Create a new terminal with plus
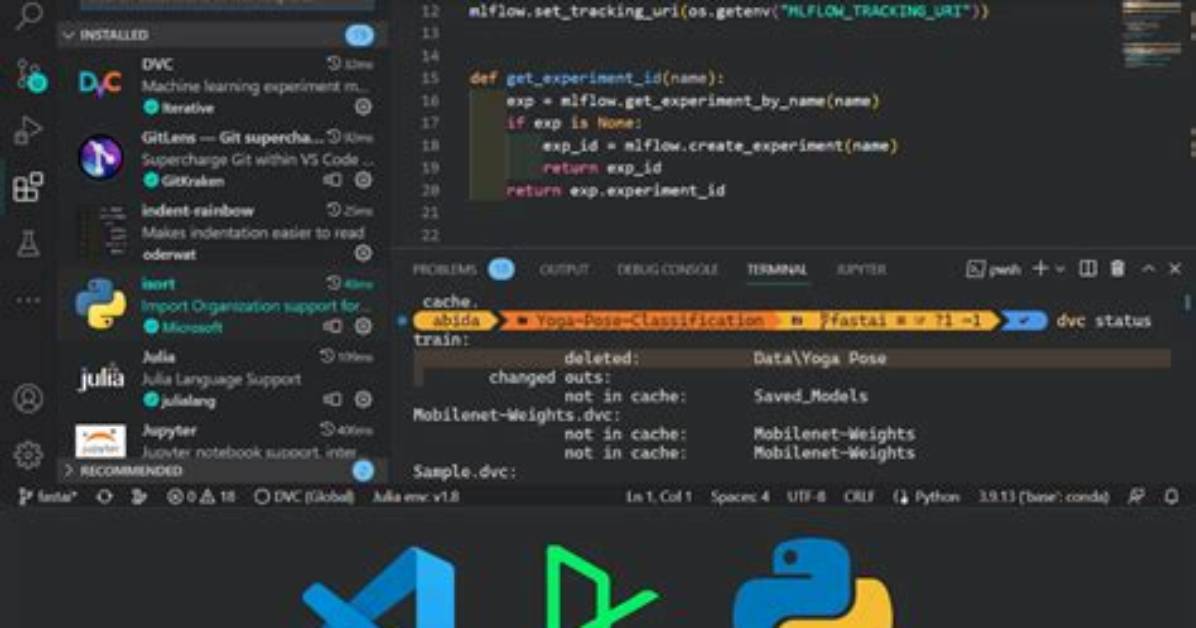This screenshot has width=1196, height=628. pos(1040,269)
